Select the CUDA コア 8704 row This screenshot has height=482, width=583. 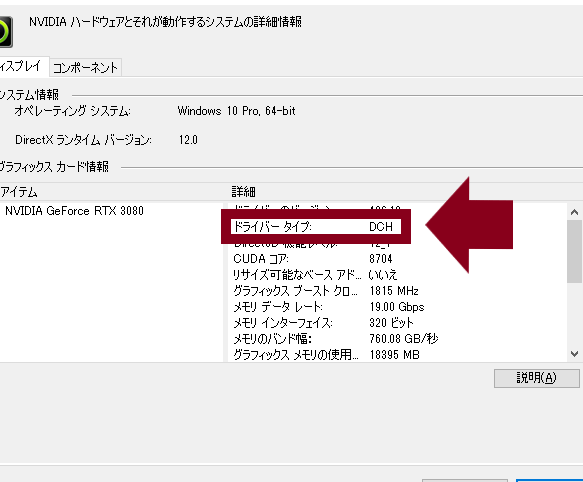(312, 258)
